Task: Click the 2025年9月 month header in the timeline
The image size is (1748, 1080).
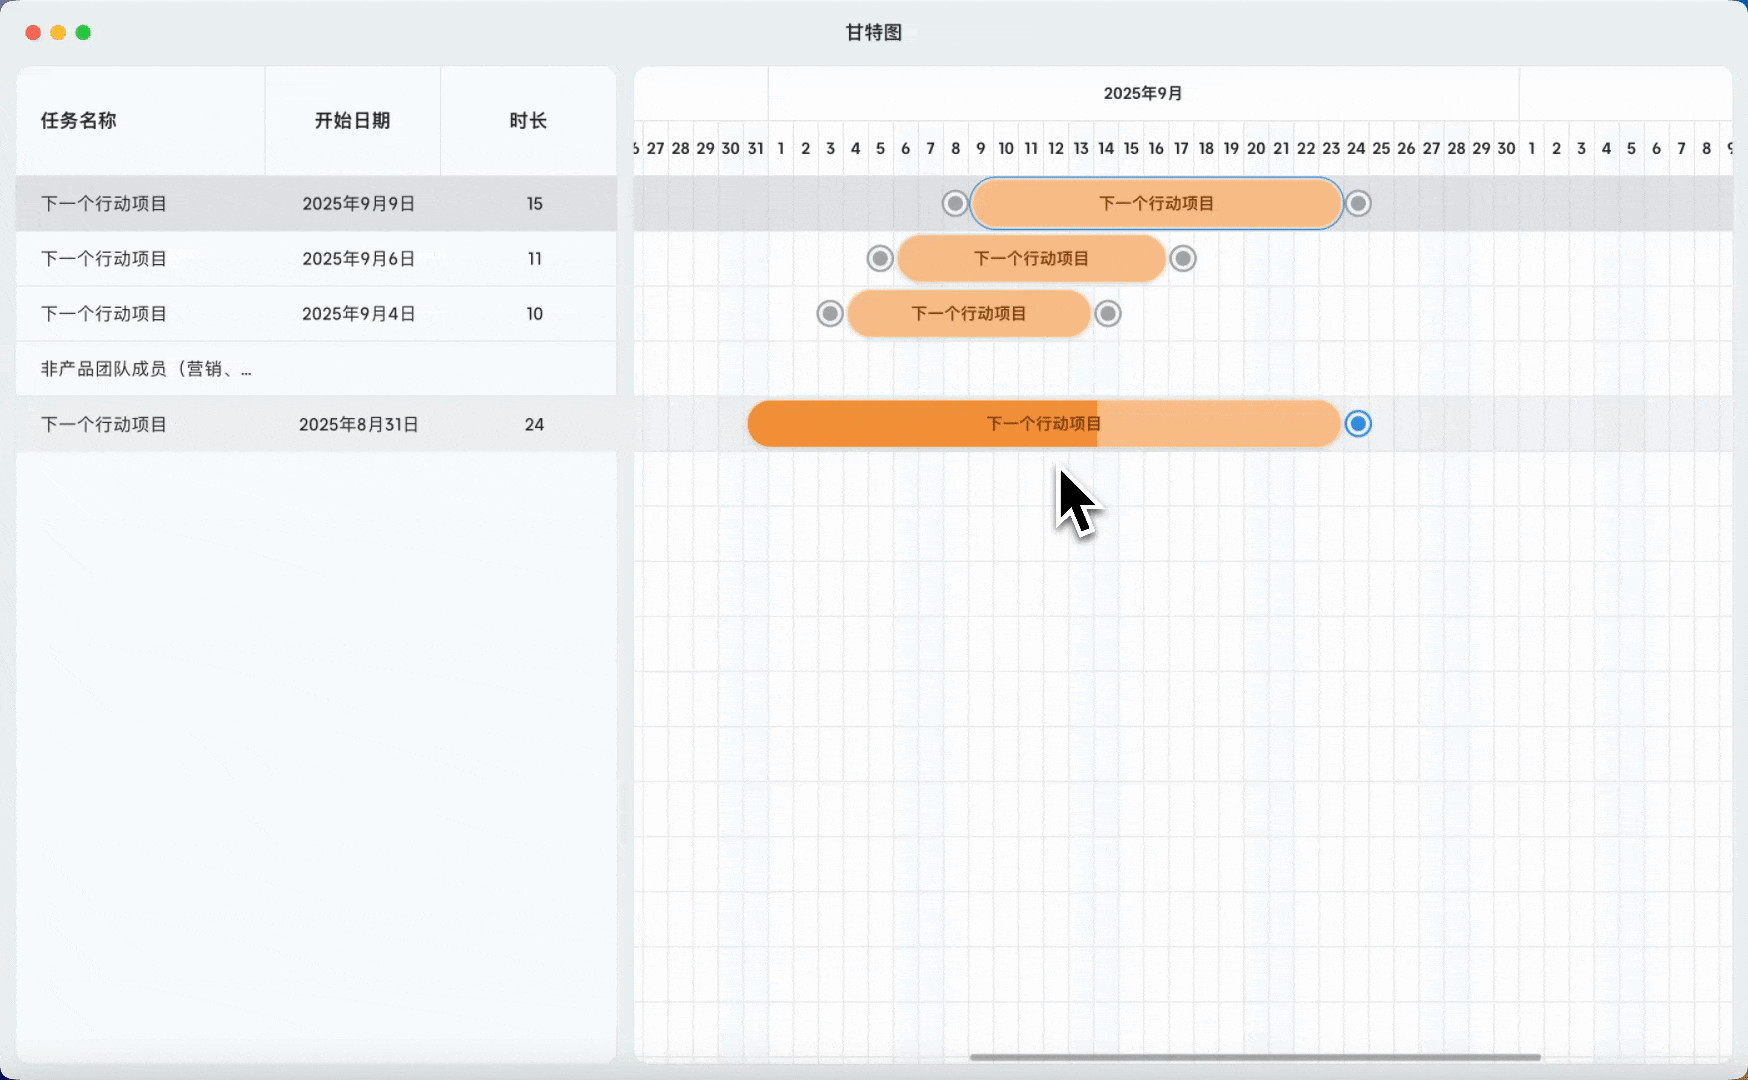Action: tap(1142, 93)
